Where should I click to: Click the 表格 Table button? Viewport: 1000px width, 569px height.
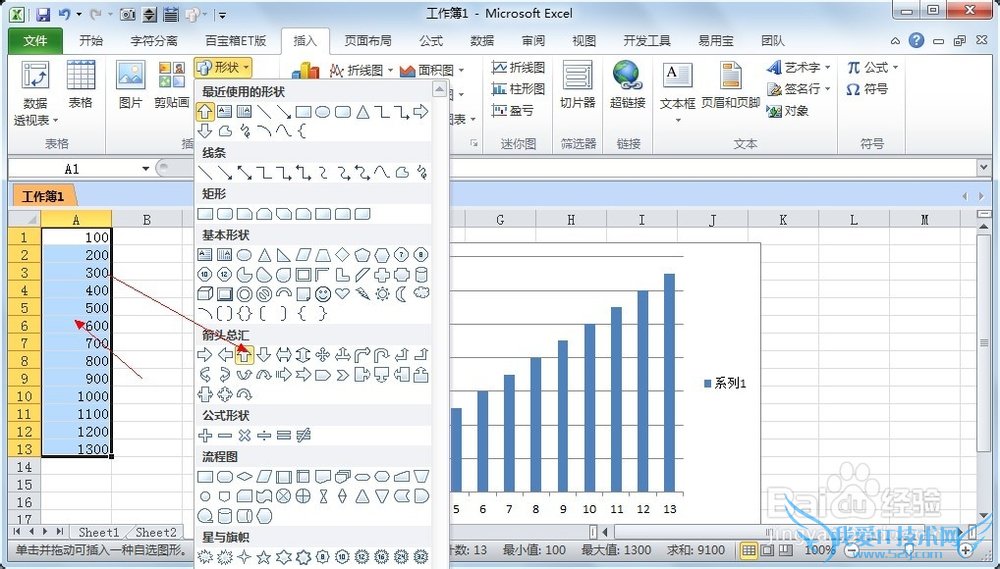tap(80, 84)
